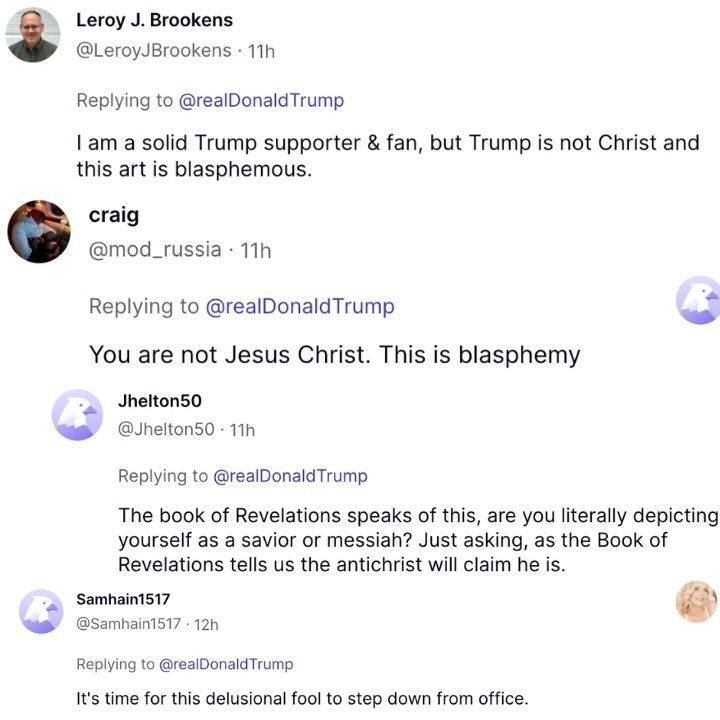Viewport: 720px width, 720px height.
Task: Click the eagle avatar beside craig's reply
Action: (698, 300)
